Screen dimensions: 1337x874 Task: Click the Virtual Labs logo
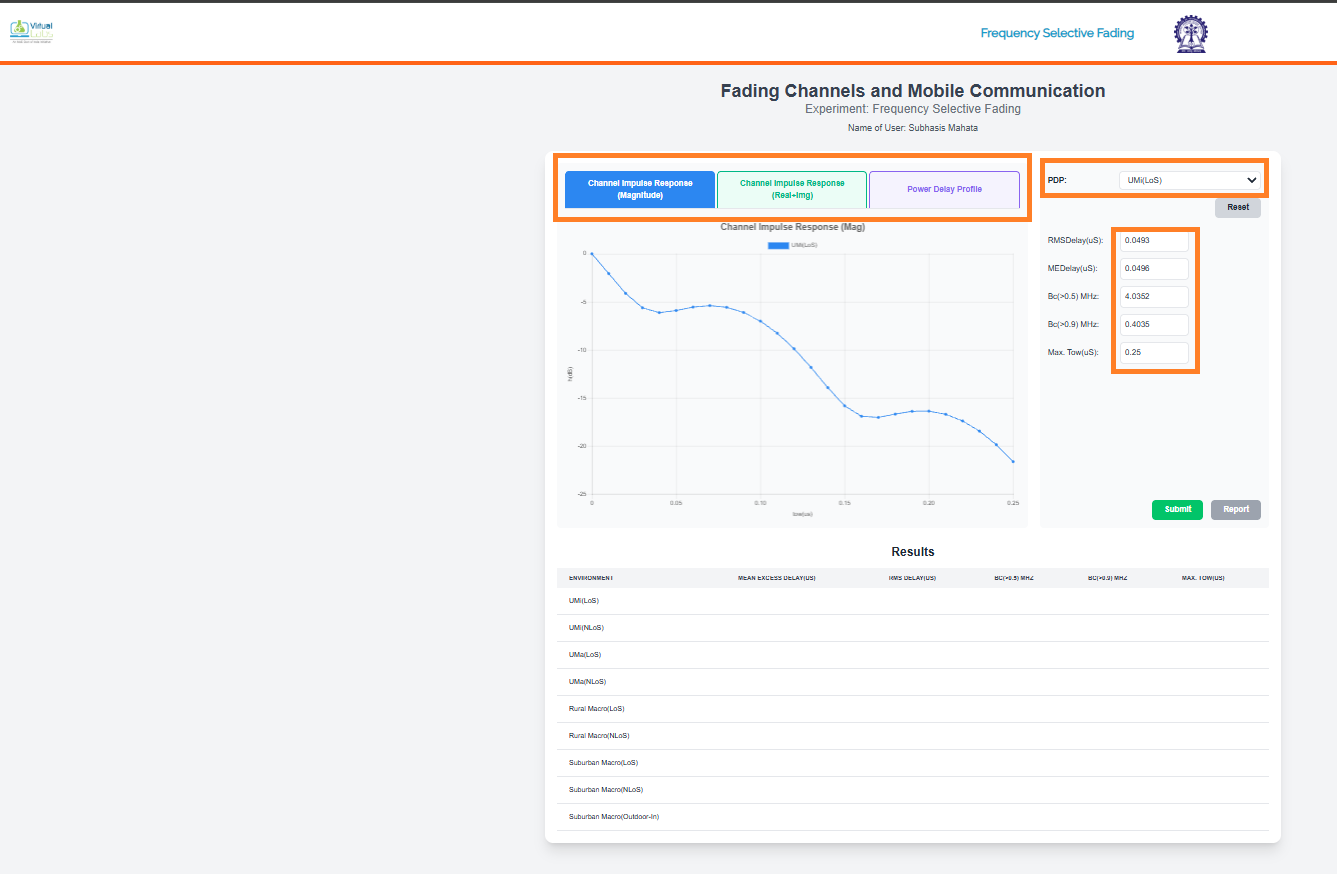coord(31,32)
